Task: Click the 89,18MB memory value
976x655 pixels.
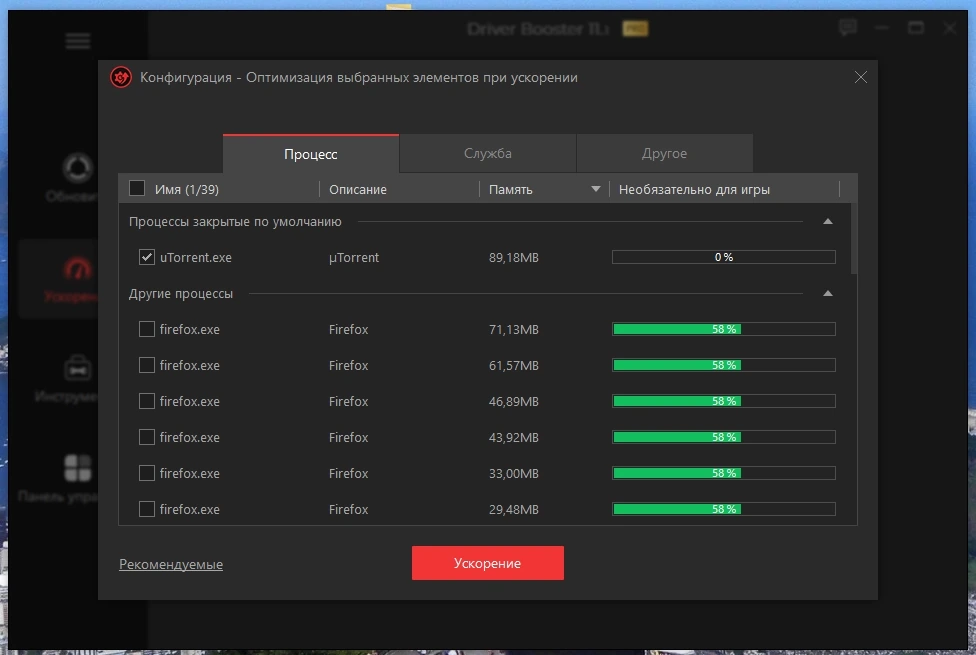Action: [x=514, y=258]
